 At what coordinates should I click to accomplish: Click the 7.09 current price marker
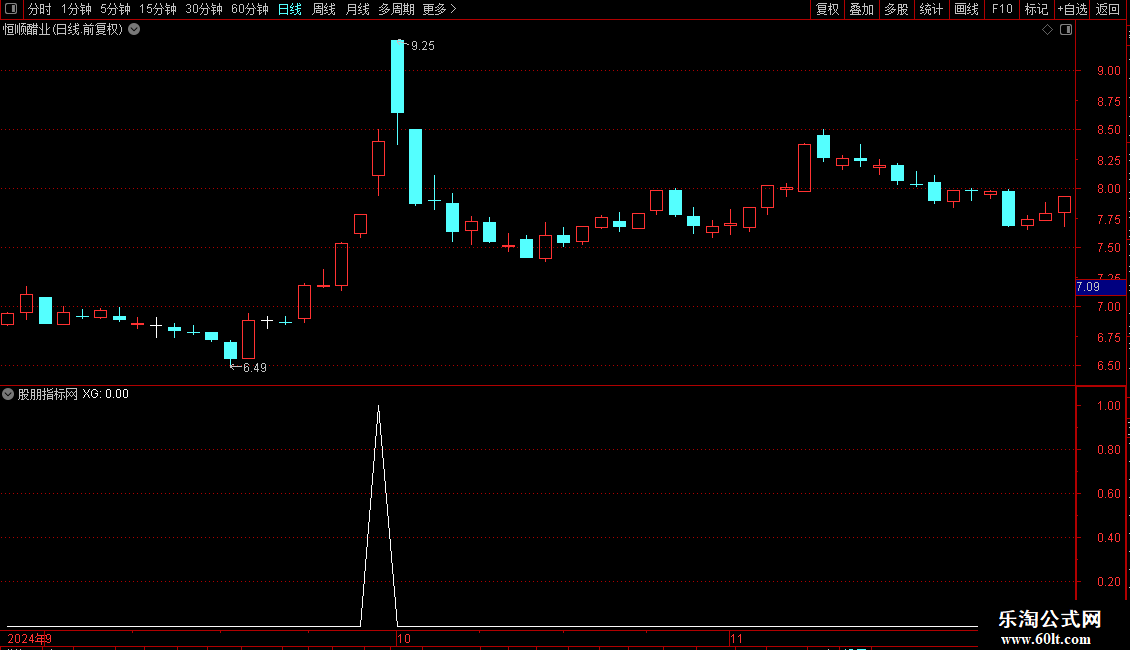[1100, 287]
